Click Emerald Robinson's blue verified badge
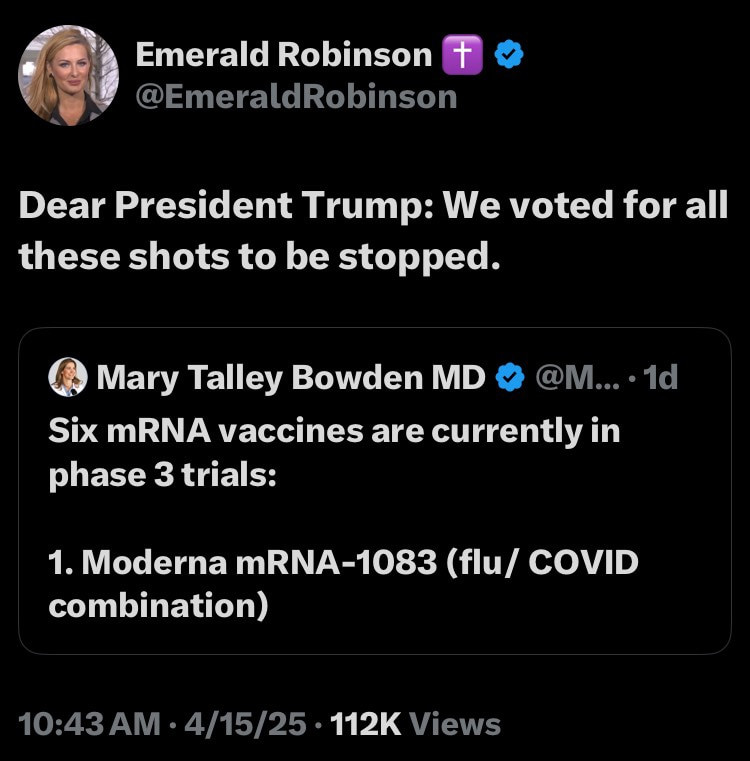 (509, 56)
